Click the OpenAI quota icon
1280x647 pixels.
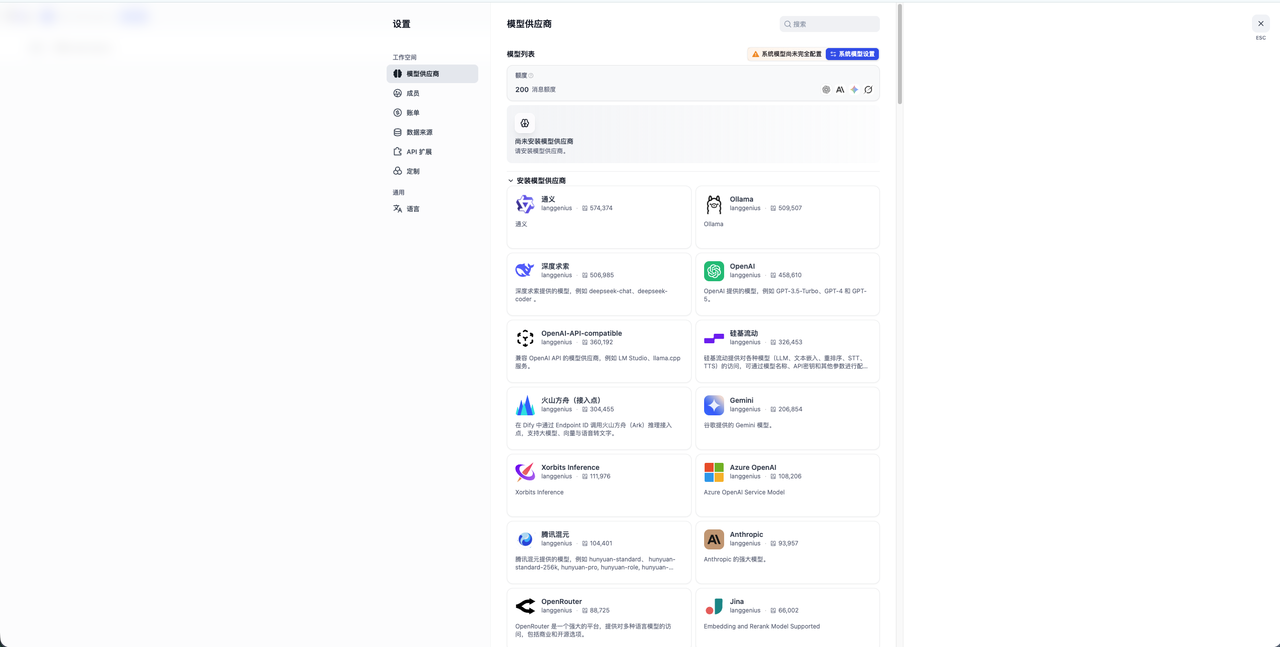pyautogui.click(x=826, y=90)
